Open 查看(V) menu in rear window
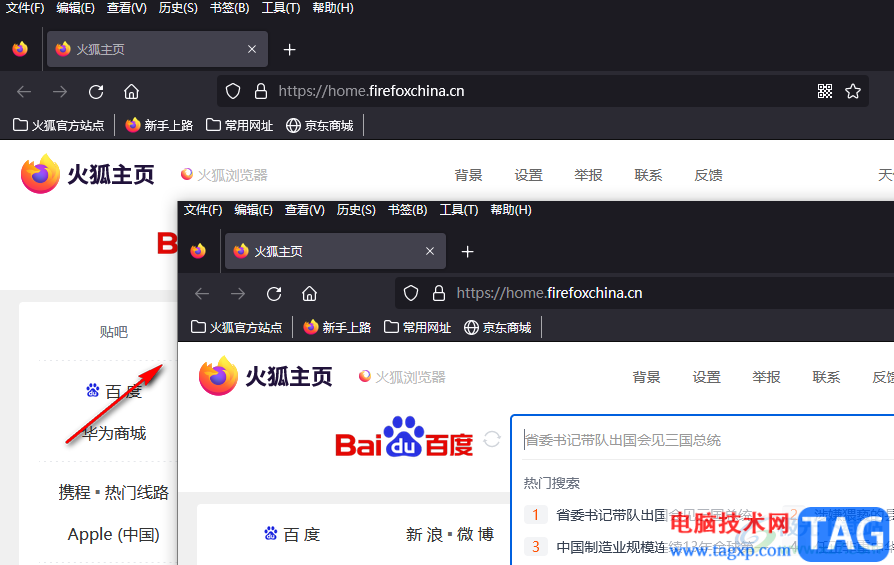 click(x=127, y=8)
